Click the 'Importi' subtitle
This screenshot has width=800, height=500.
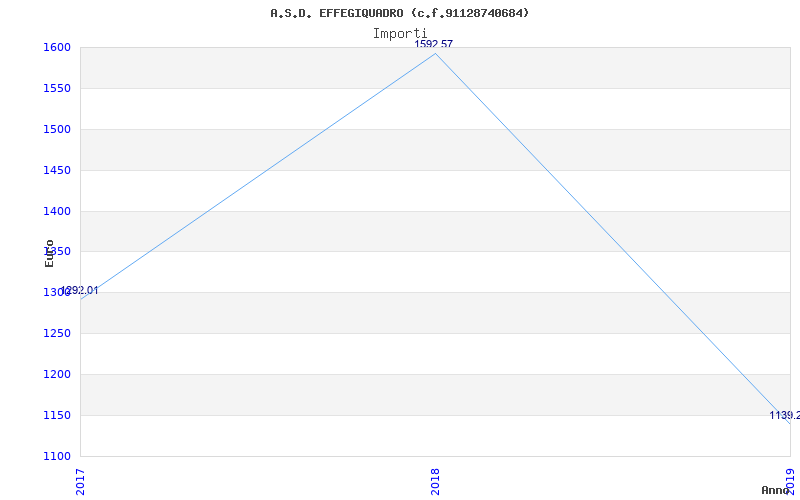click(x=399, y=34)
